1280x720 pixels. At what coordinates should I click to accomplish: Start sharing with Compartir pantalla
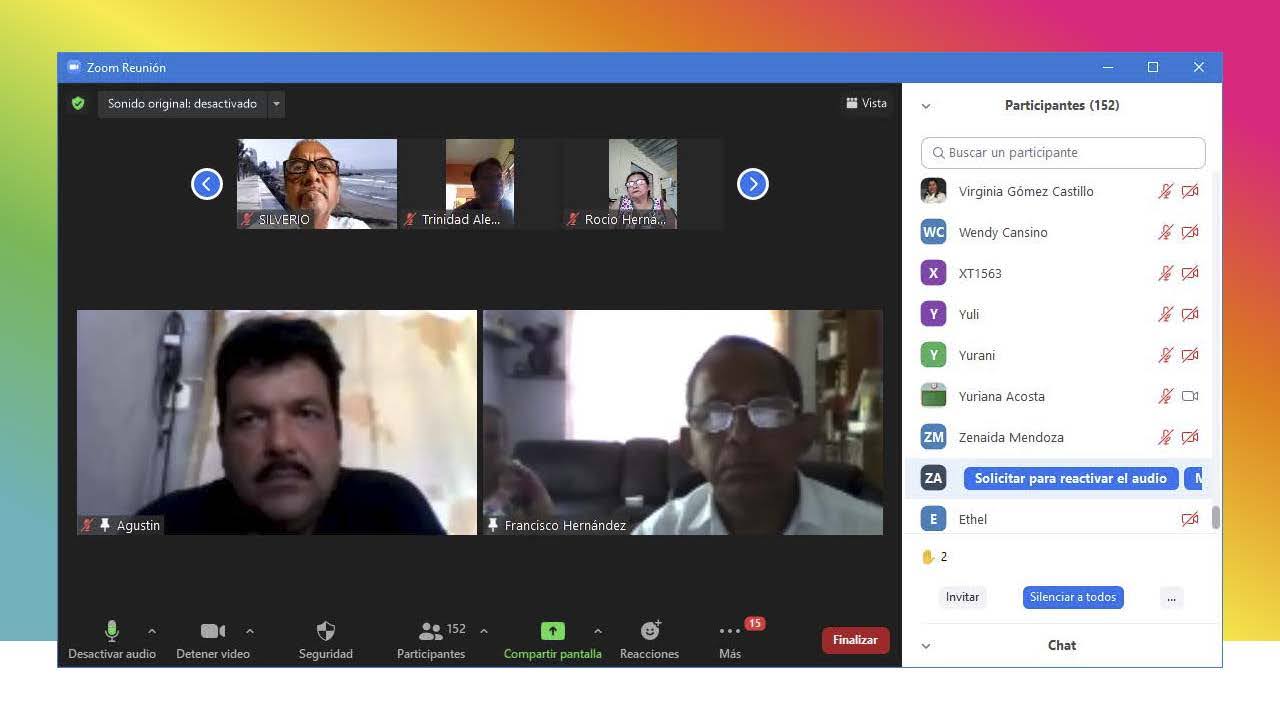(553, 640)
